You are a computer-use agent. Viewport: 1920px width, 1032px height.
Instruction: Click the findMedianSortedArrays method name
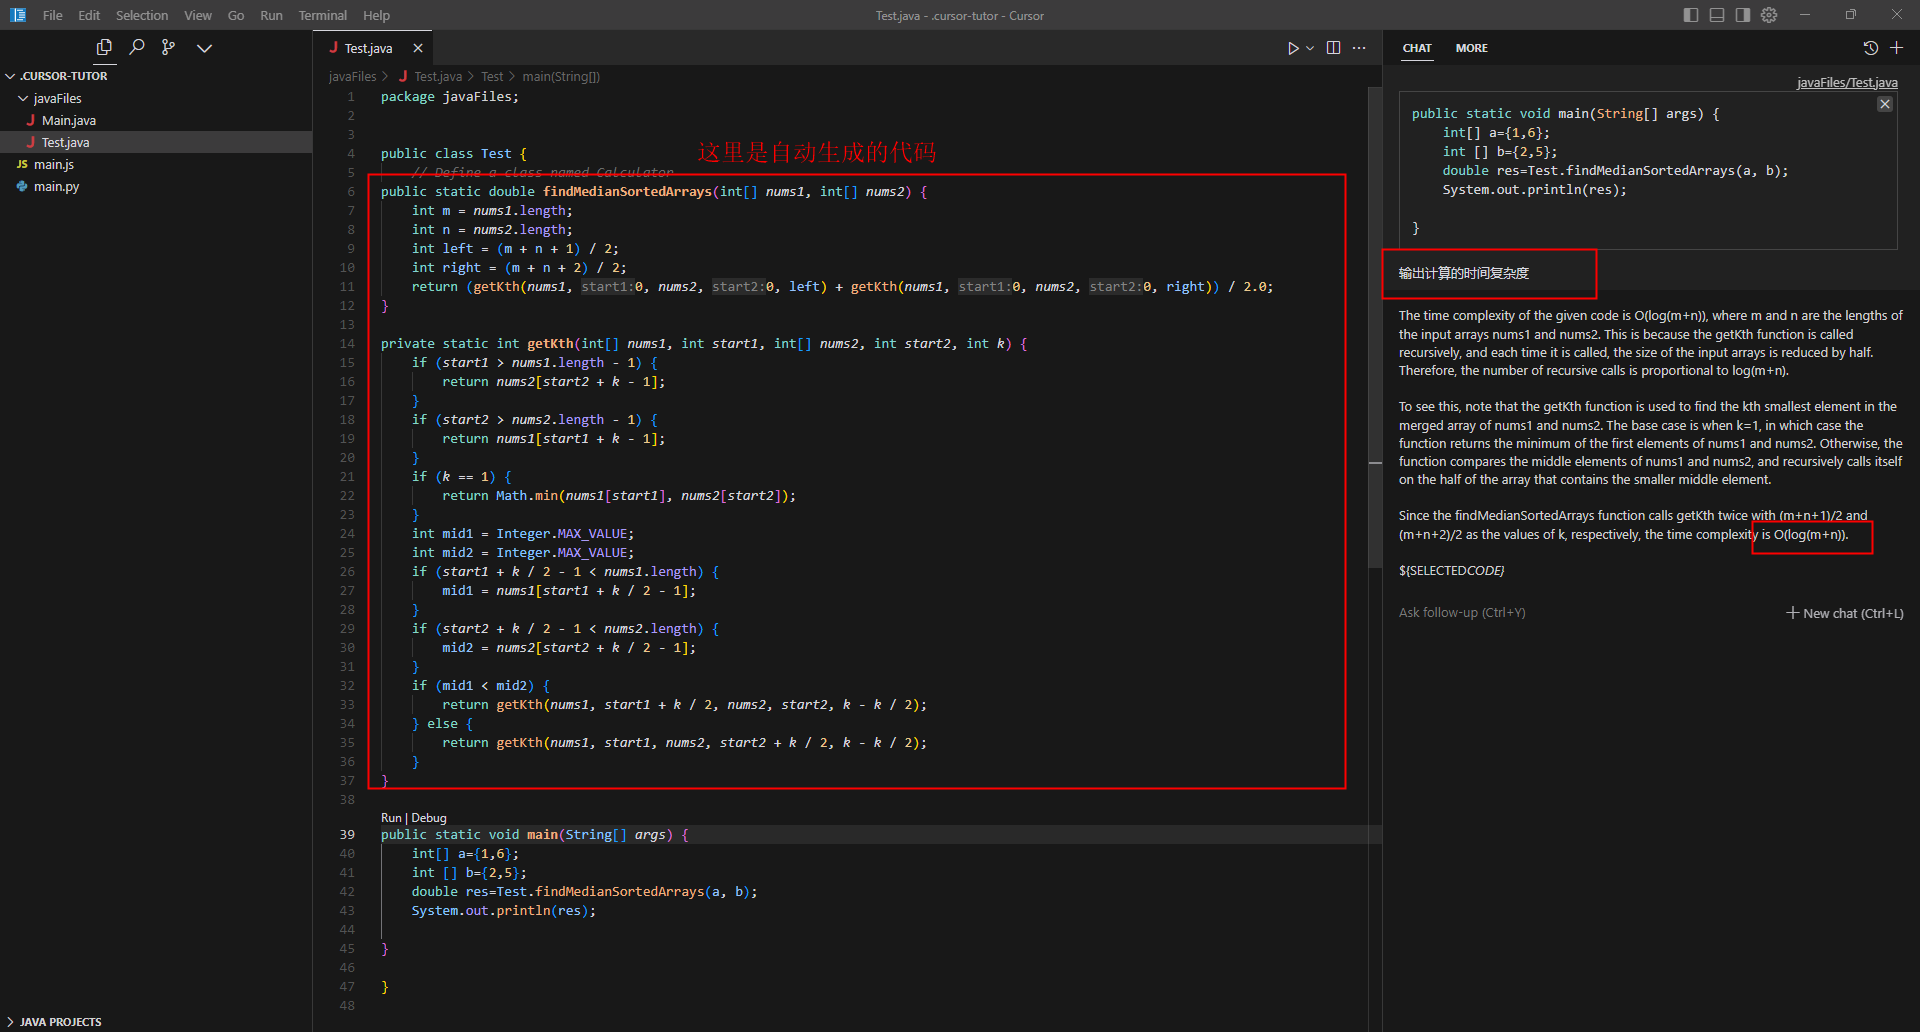point(627,191)
